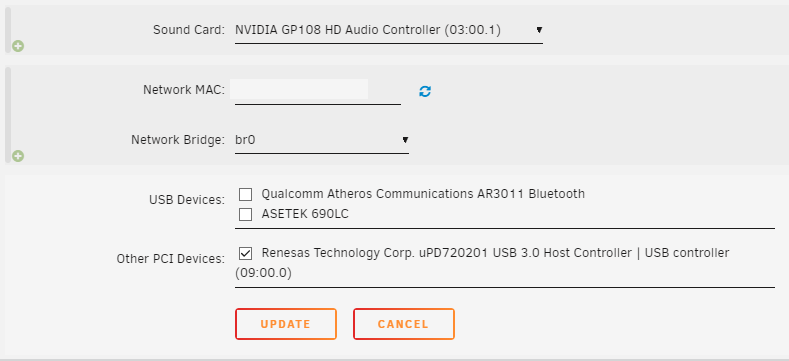The height and width of the screenshot is (361, 789).
Task: Open the br0 network bridge selector
Action: (x=322, y=140)
